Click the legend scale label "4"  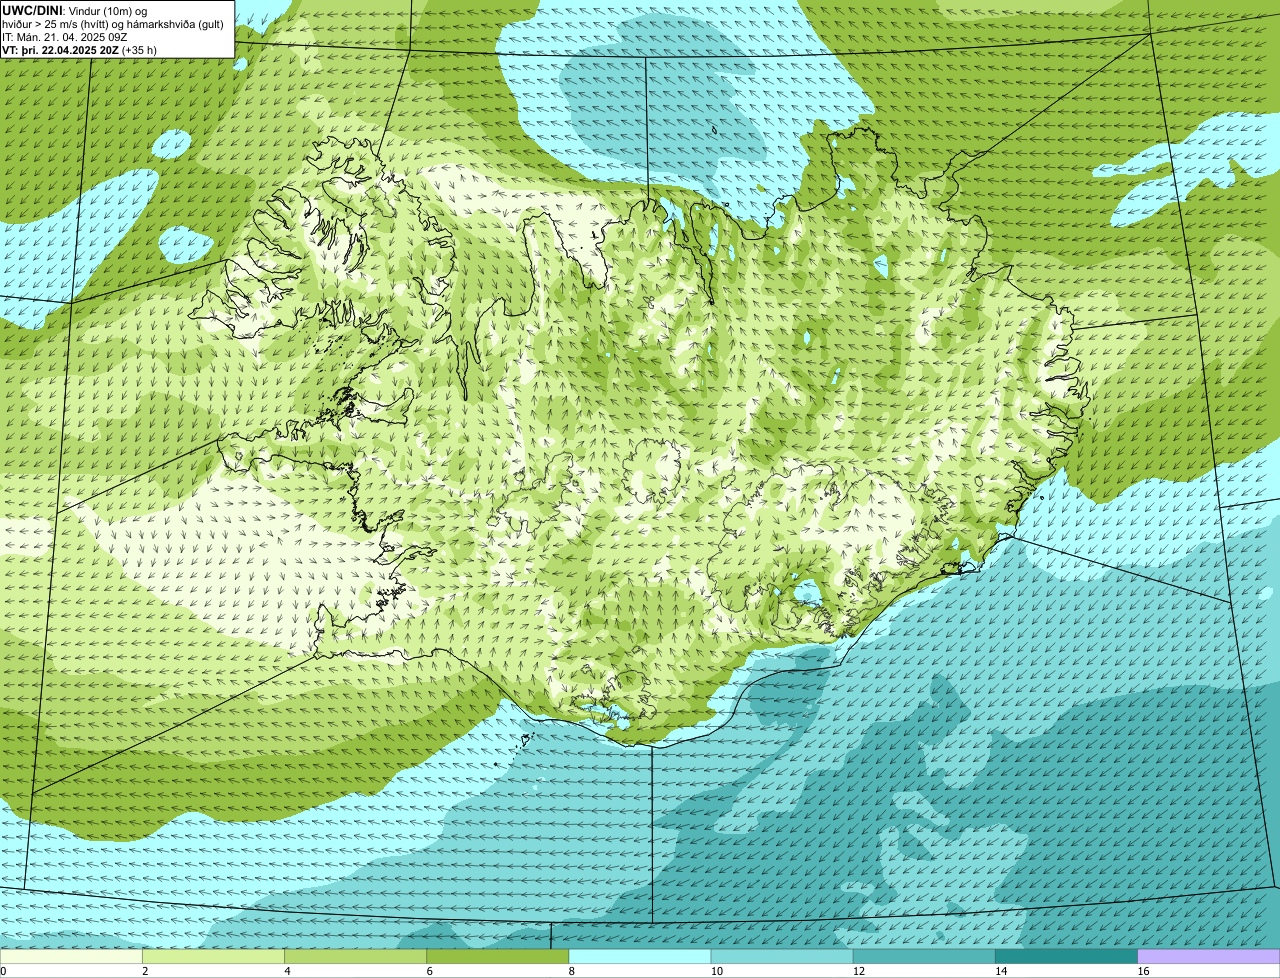pyautogui.click(x=288, y=971)
